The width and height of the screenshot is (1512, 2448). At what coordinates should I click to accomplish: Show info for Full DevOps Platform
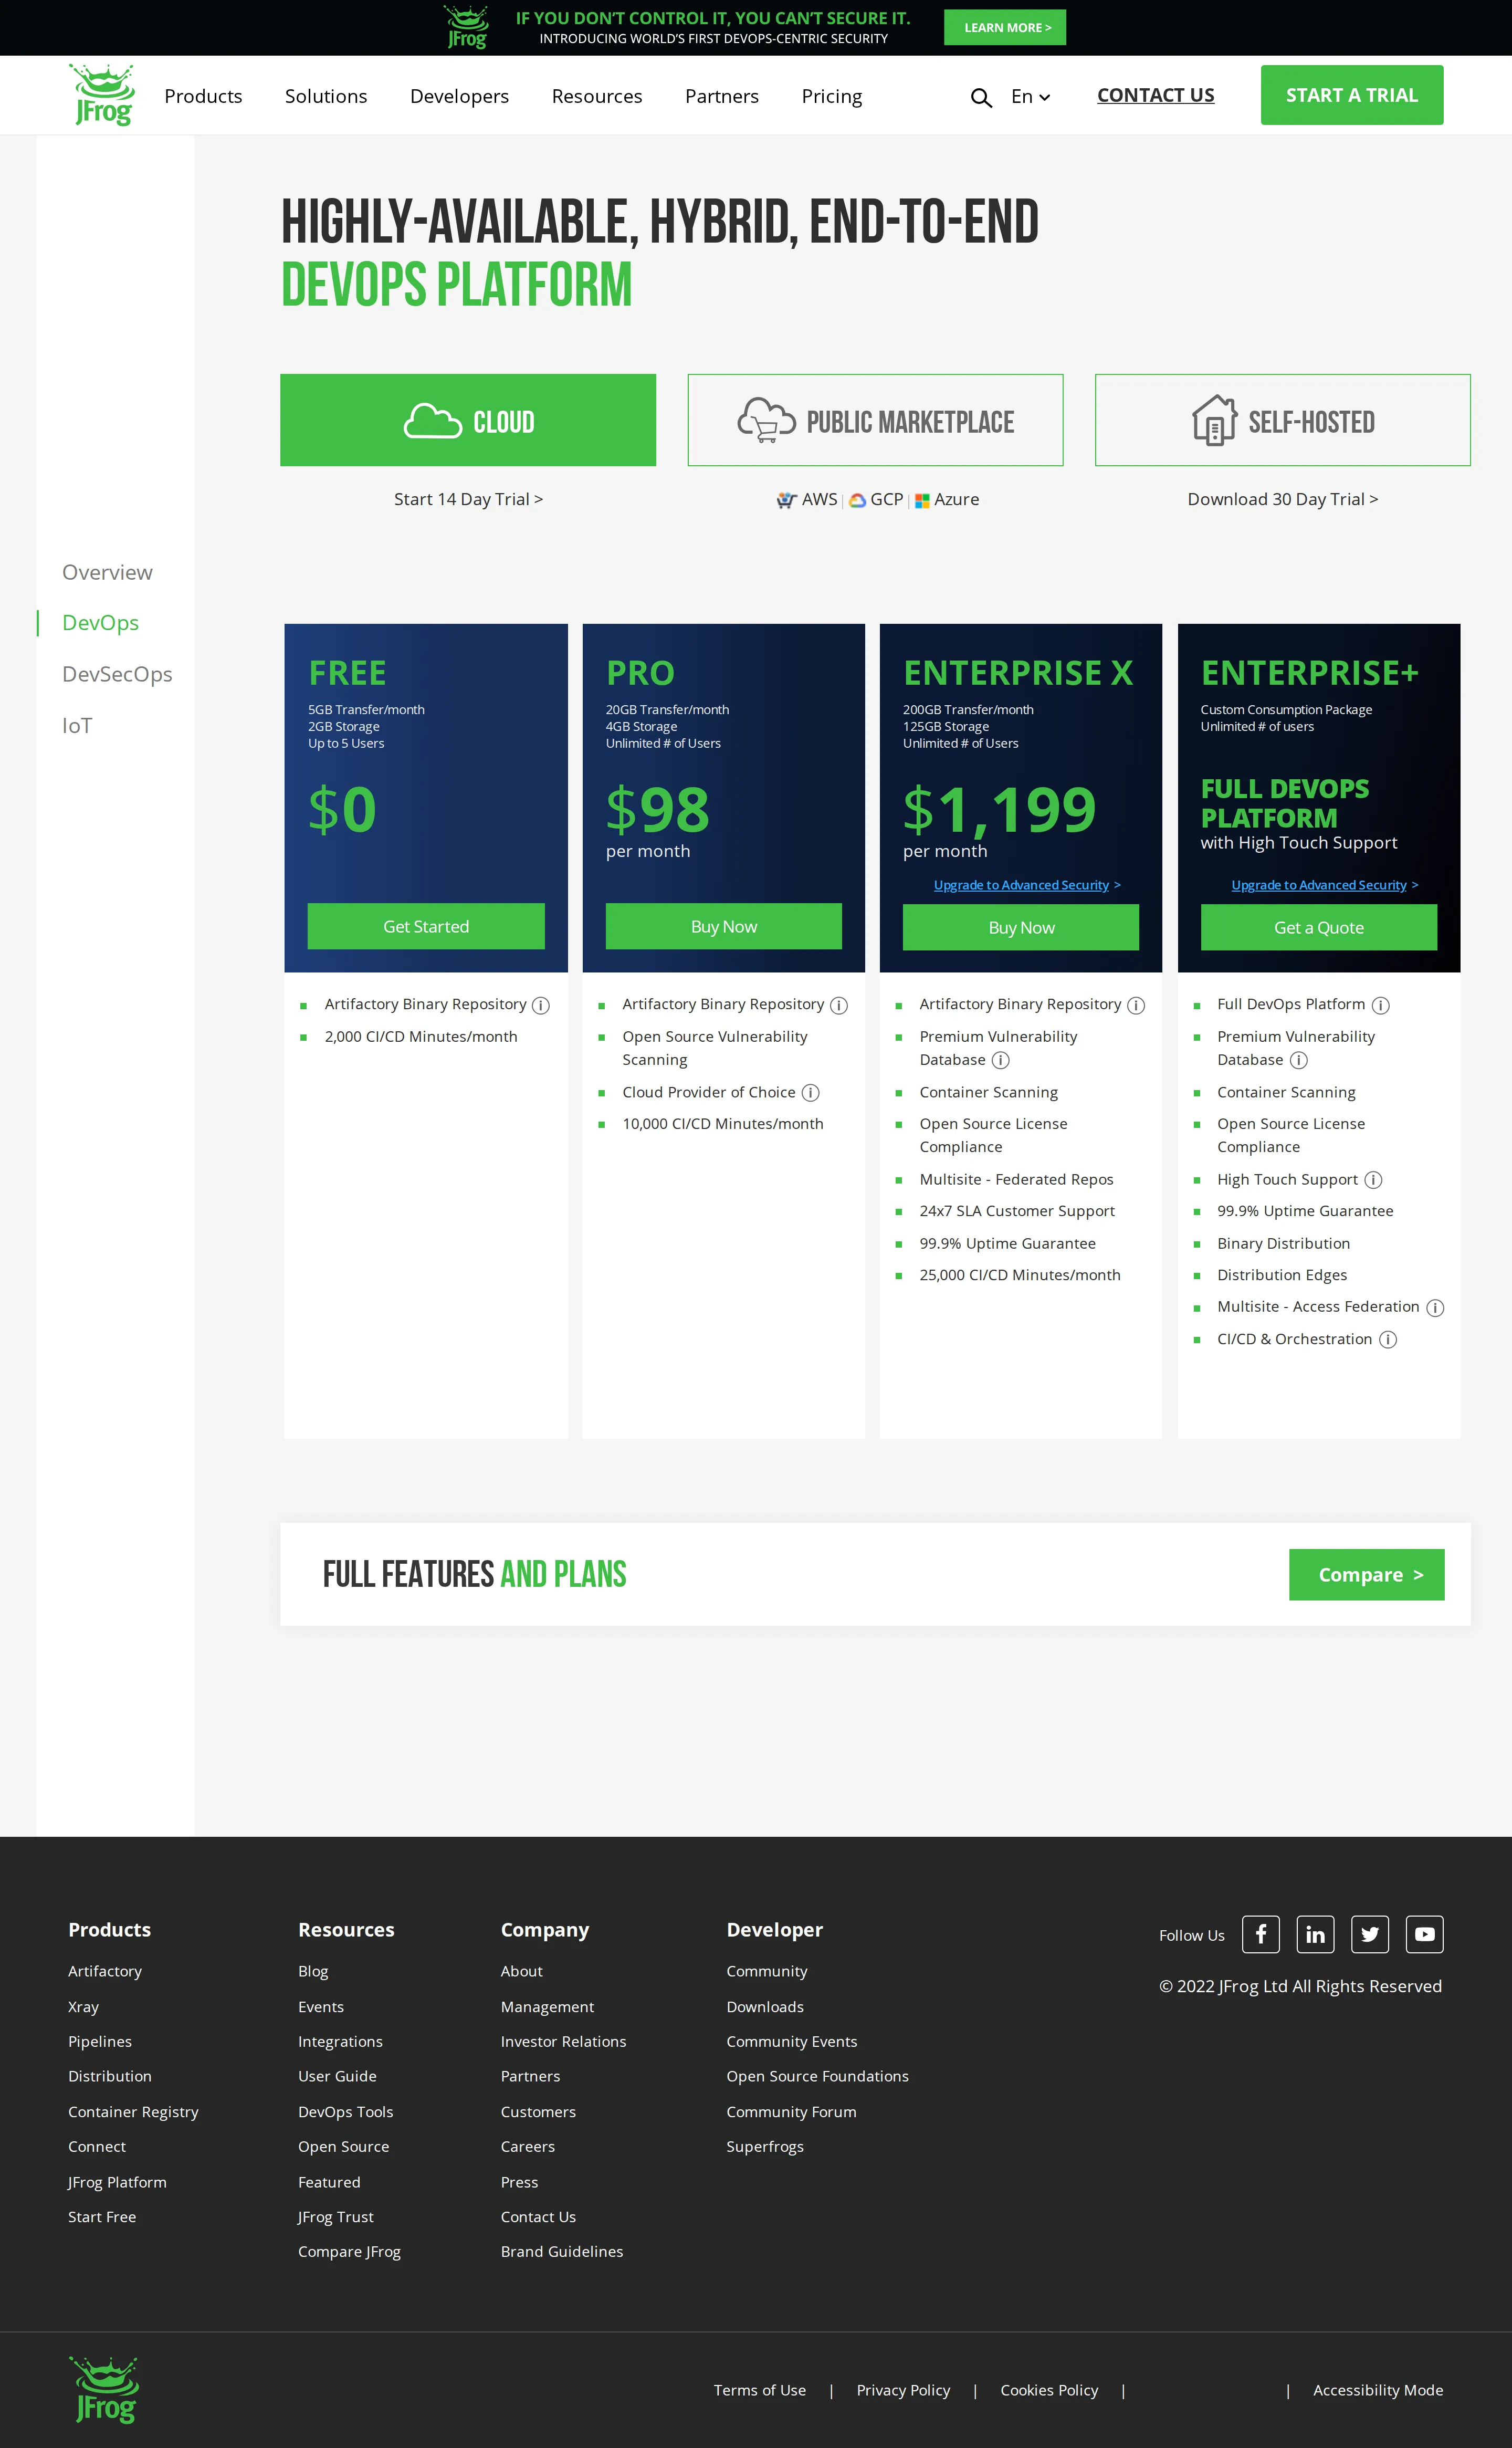point(1380,1005)
